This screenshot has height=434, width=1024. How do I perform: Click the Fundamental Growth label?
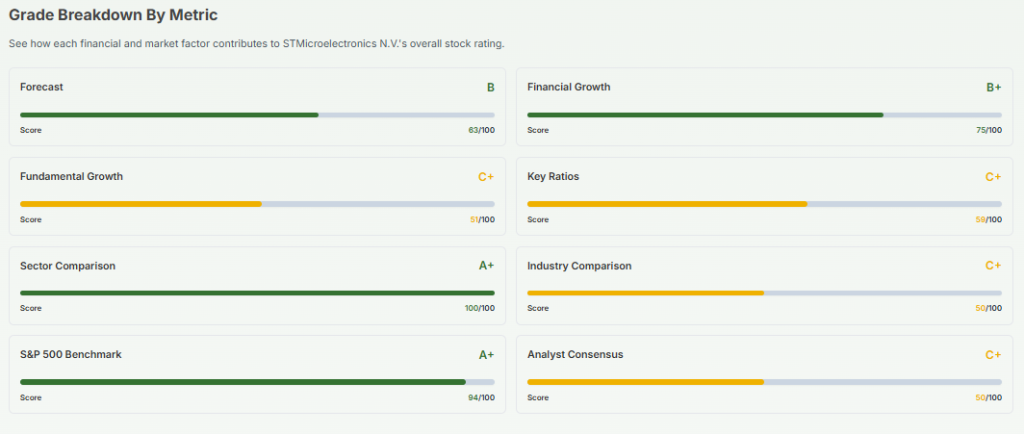71,176
